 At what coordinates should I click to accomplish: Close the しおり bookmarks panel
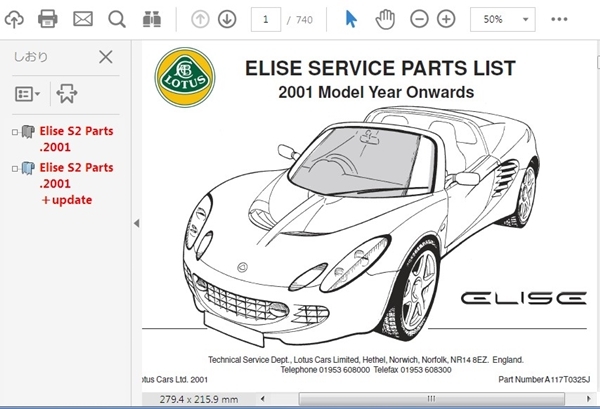[x=106, y=57]
